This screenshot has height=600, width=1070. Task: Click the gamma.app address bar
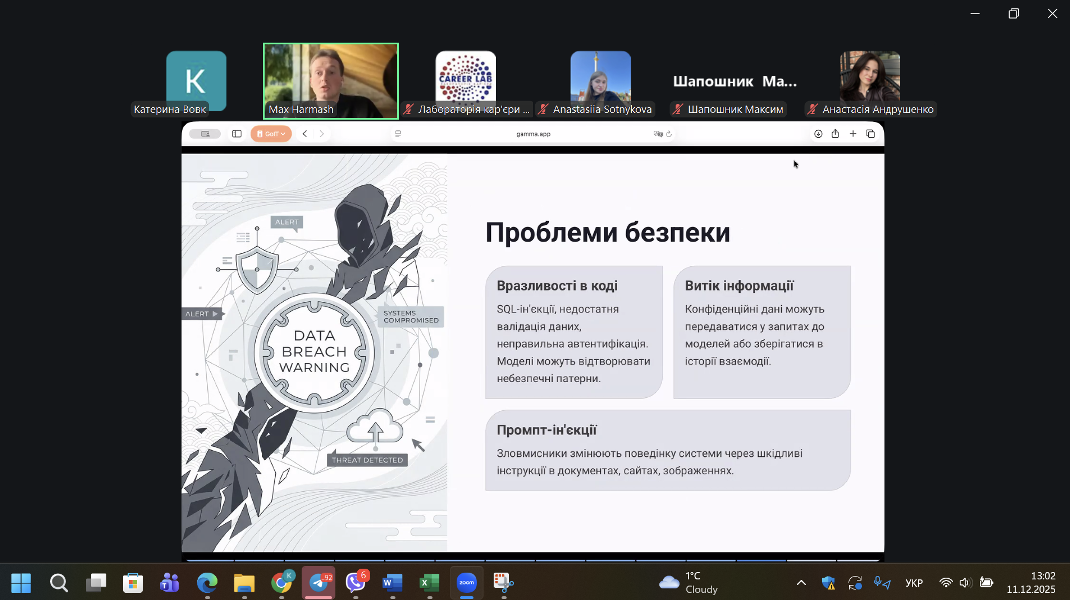point(533,134)
